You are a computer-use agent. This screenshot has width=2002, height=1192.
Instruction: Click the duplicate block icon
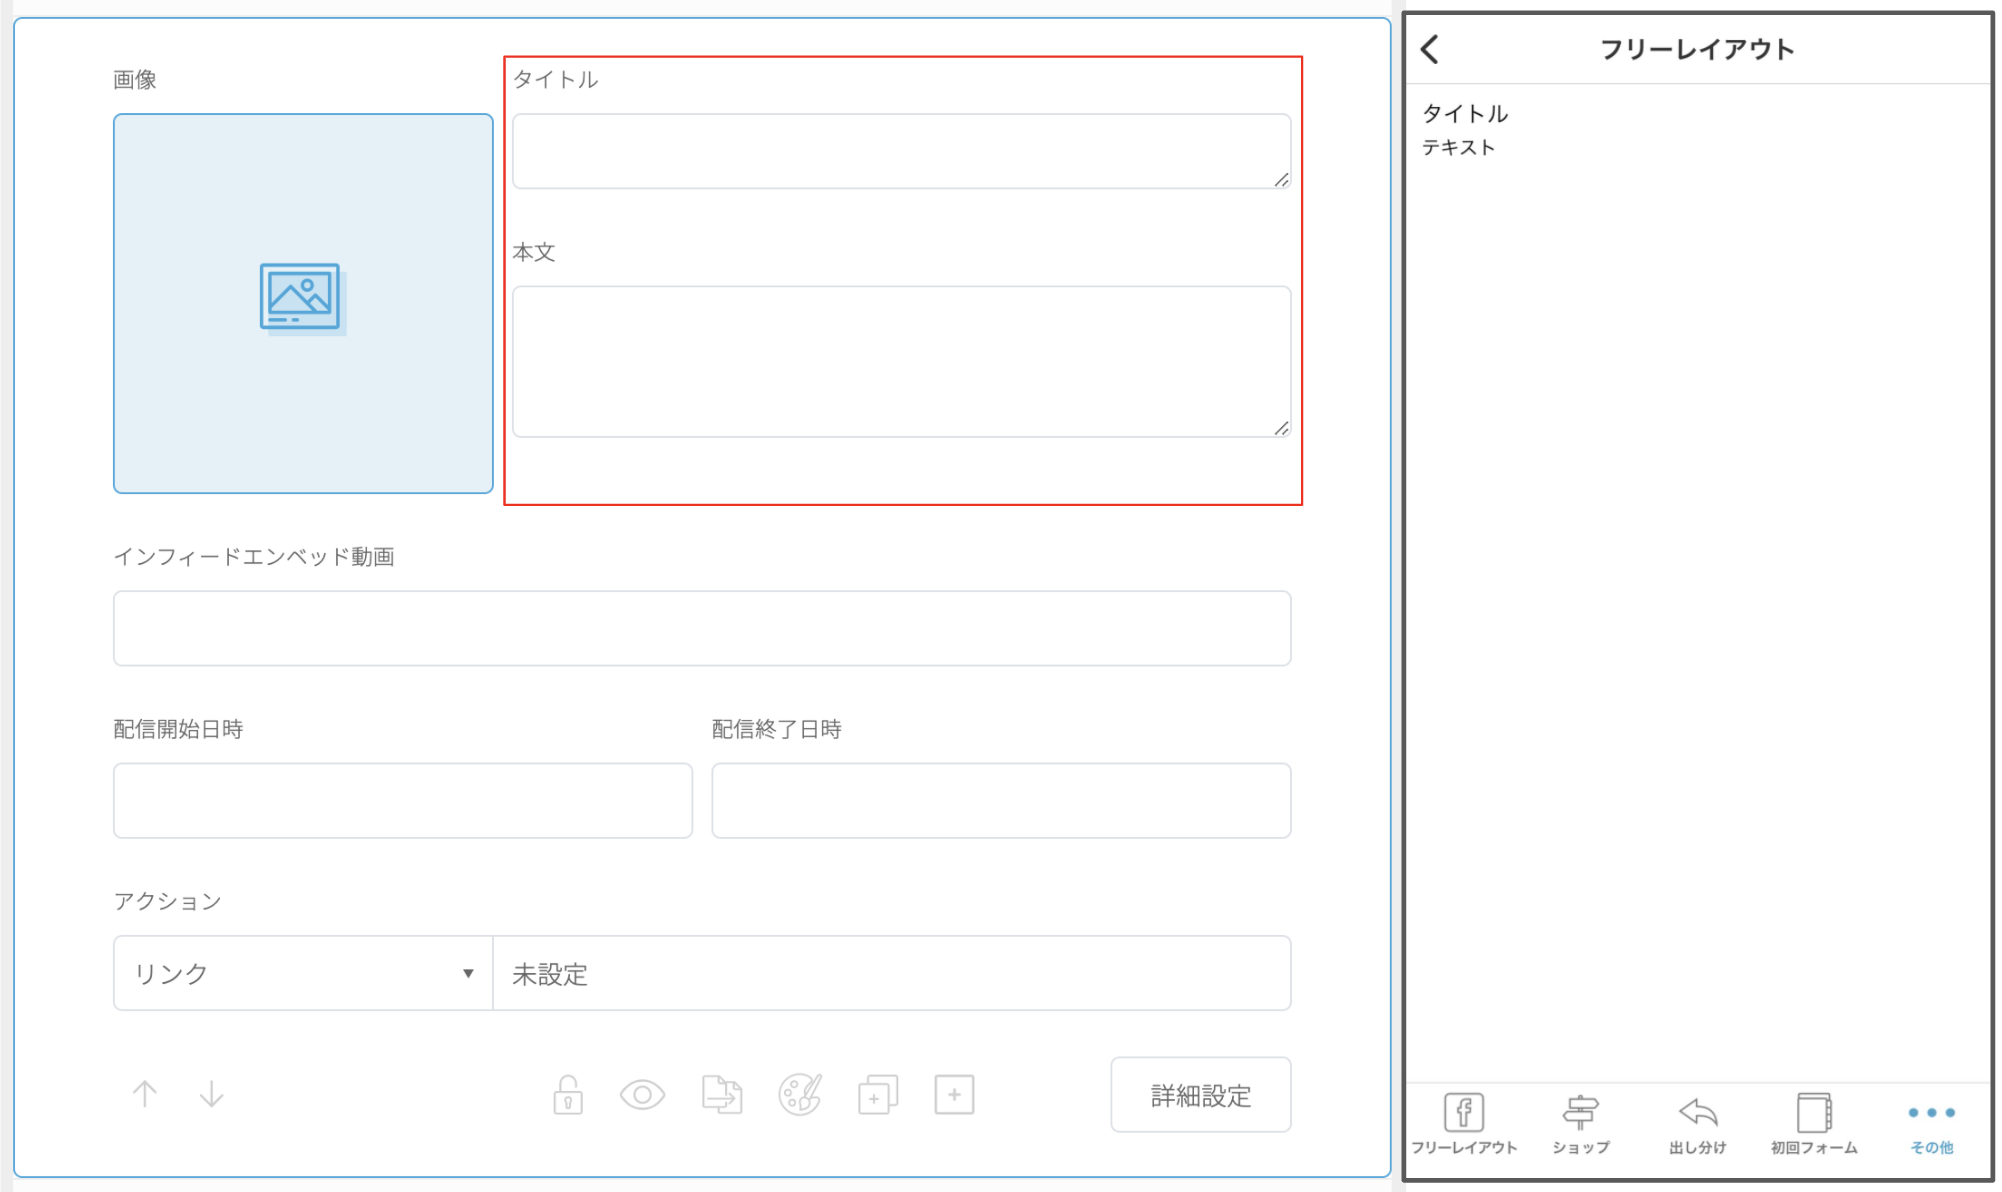878,1095
